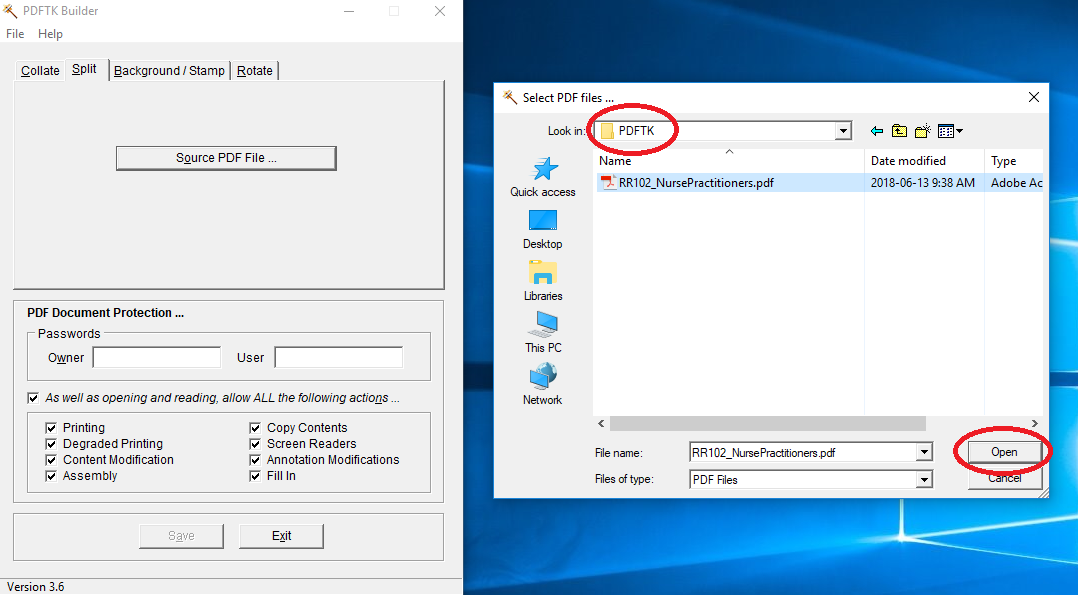Click PDF icon of RR102_NursePractitioners.pdf
1078x595 pixels.
click(x=608, y=182)
